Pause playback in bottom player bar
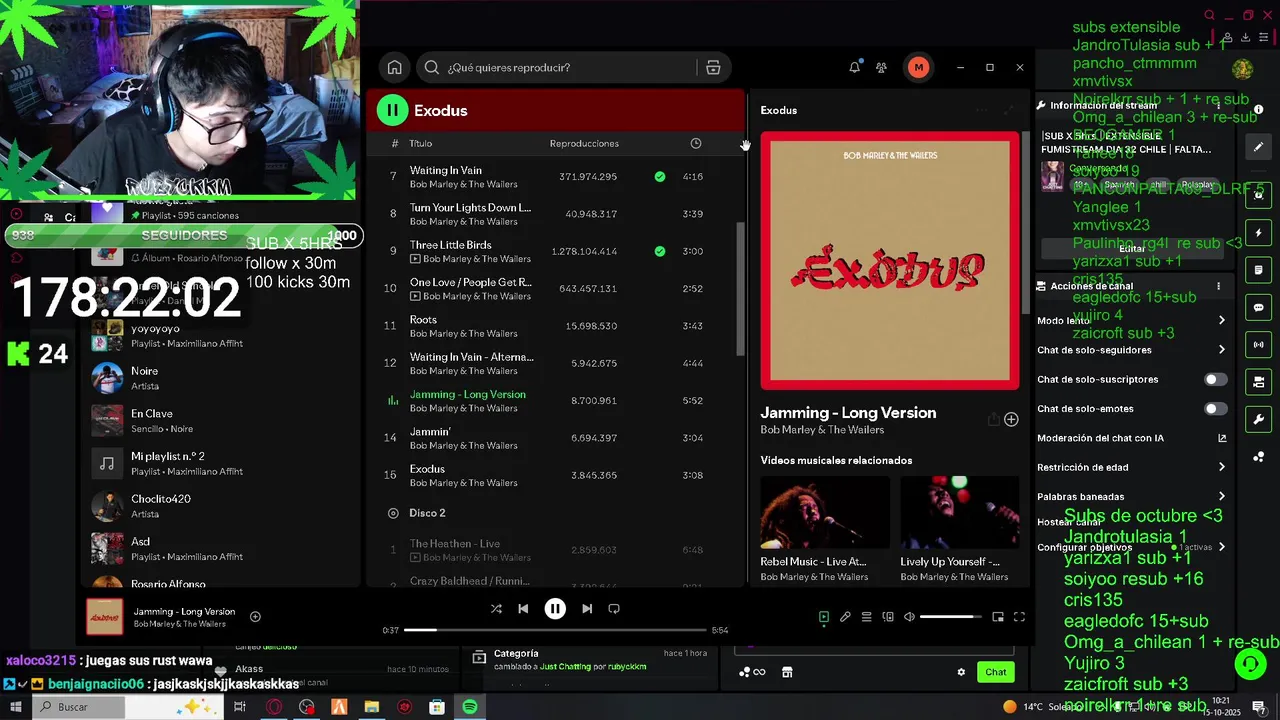The height and width of the screenshot is (720, 1280). [555, 609]
